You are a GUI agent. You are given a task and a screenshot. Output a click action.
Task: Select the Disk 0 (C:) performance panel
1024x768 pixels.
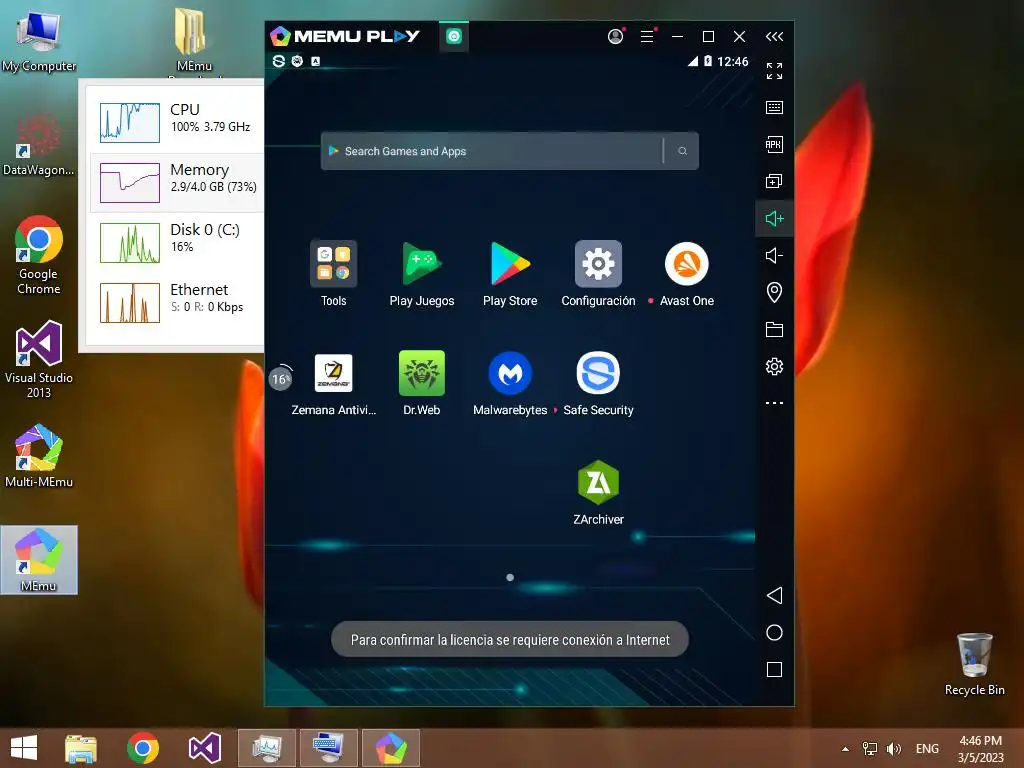tap(177, 242)
